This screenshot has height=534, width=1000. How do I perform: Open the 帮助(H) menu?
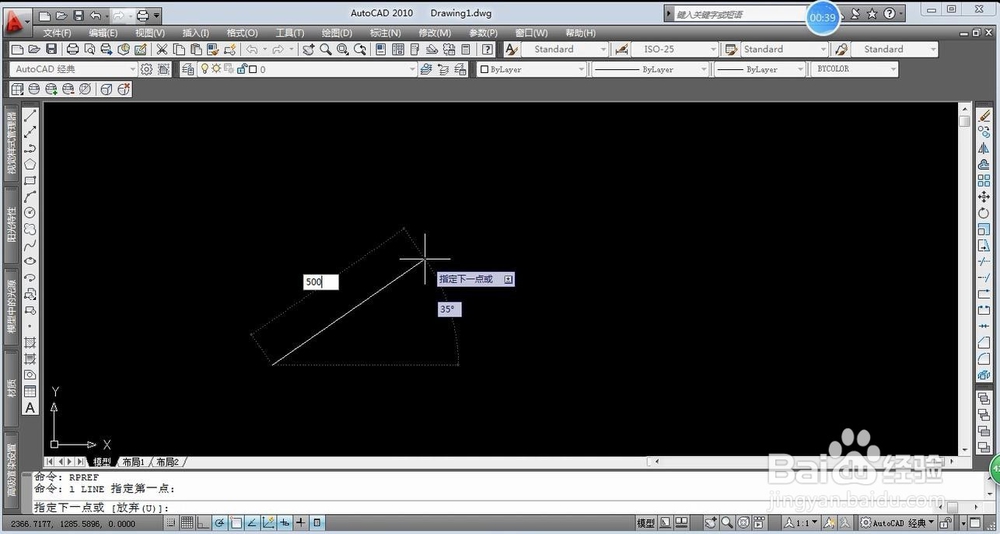(580, 33)
